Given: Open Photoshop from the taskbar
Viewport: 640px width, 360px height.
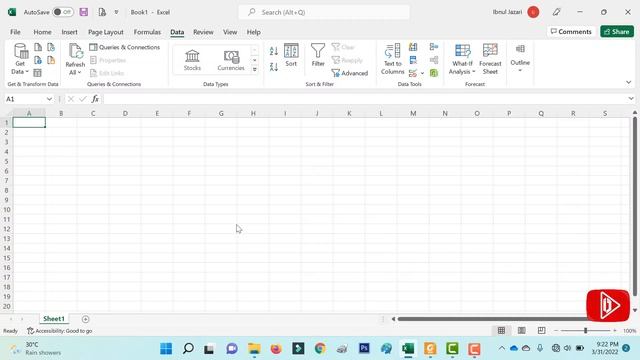Looking at the screenshot, I should [x=364, y=348].
